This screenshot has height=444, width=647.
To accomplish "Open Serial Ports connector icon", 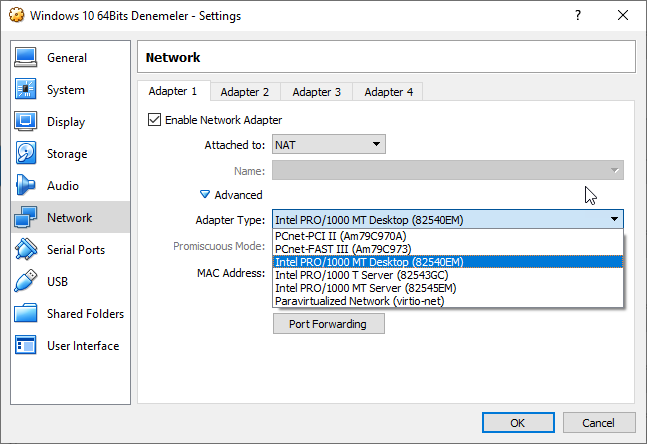I will pos(26,249).
